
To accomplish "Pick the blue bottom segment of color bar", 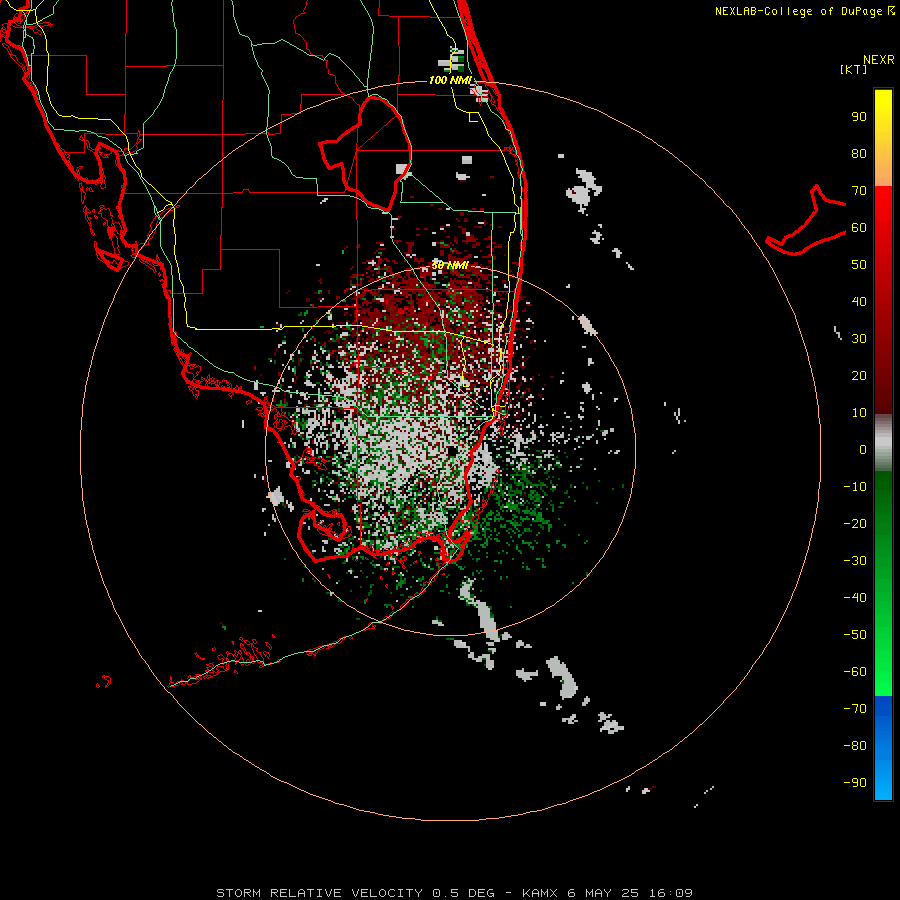I will (x=883, y=748).
